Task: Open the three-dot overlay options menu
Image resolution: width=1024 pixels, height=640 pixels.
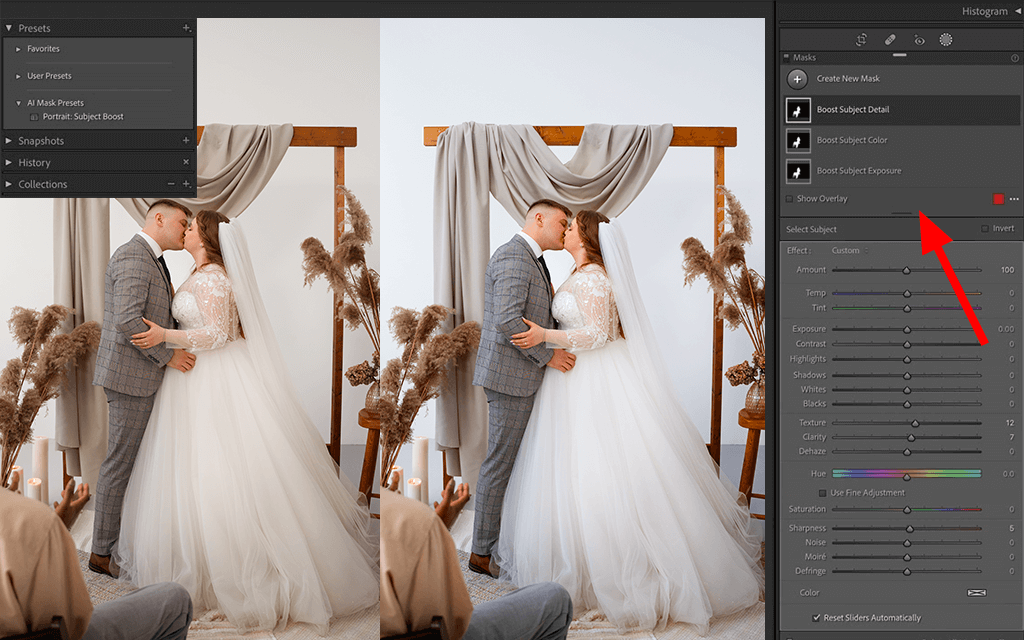Action: (1014, 199)
